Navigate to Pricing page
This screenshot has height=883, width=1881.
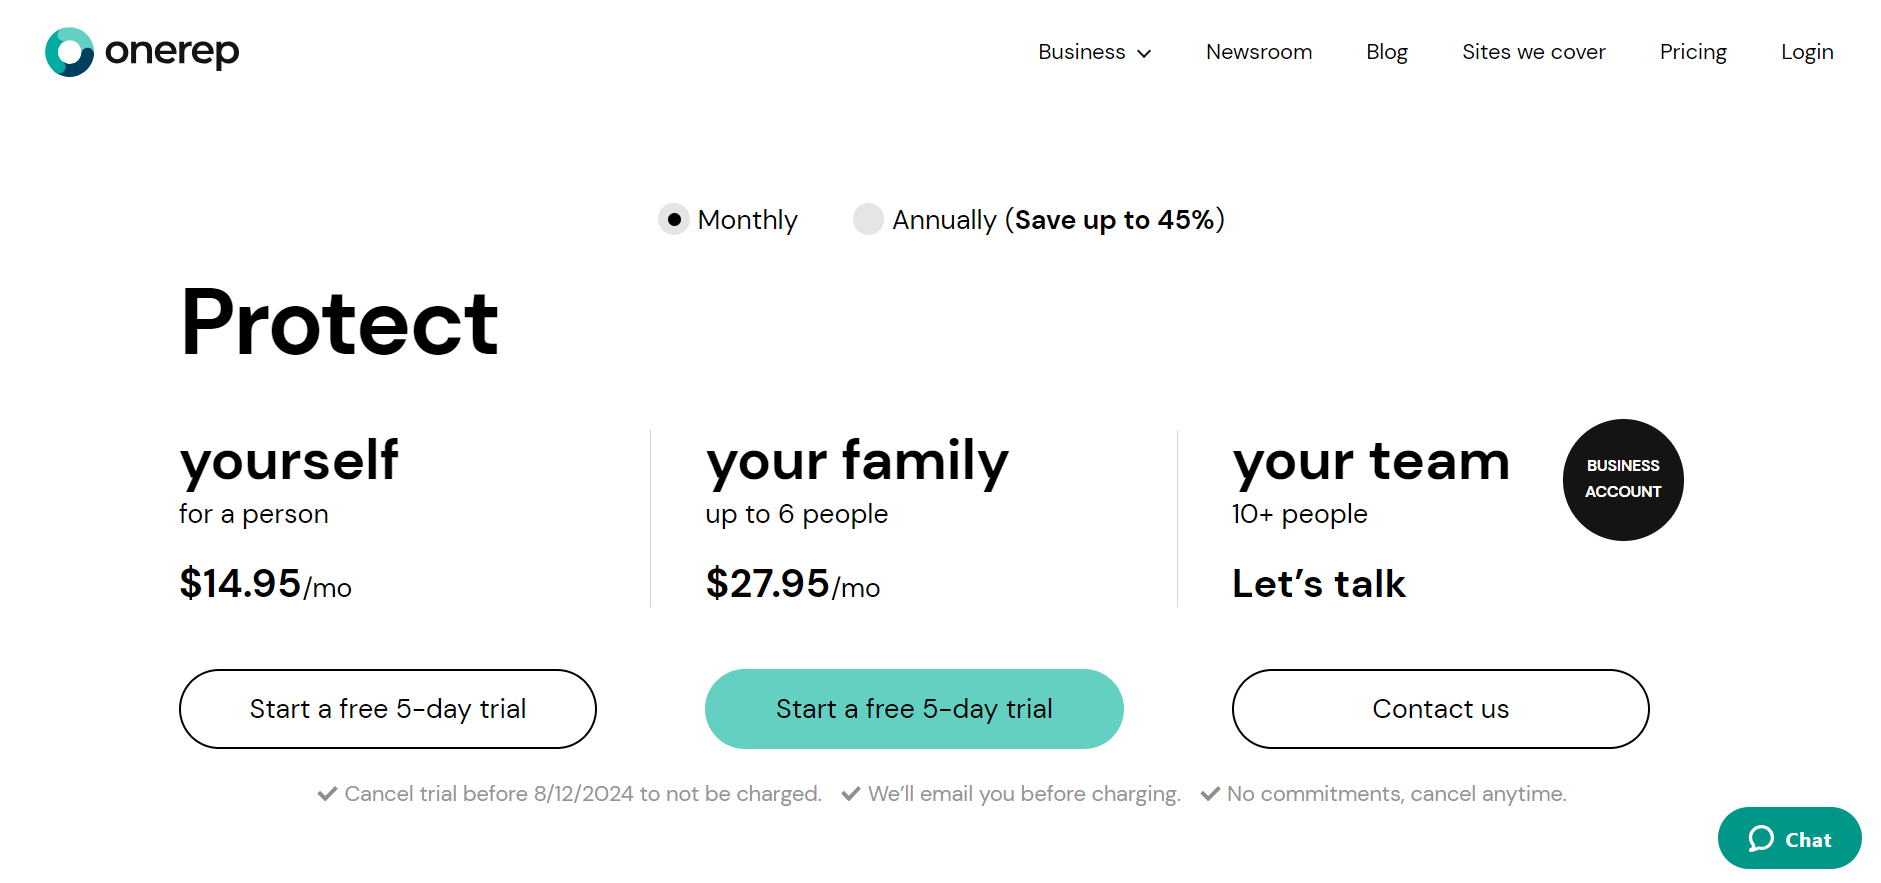point(1692,52)
